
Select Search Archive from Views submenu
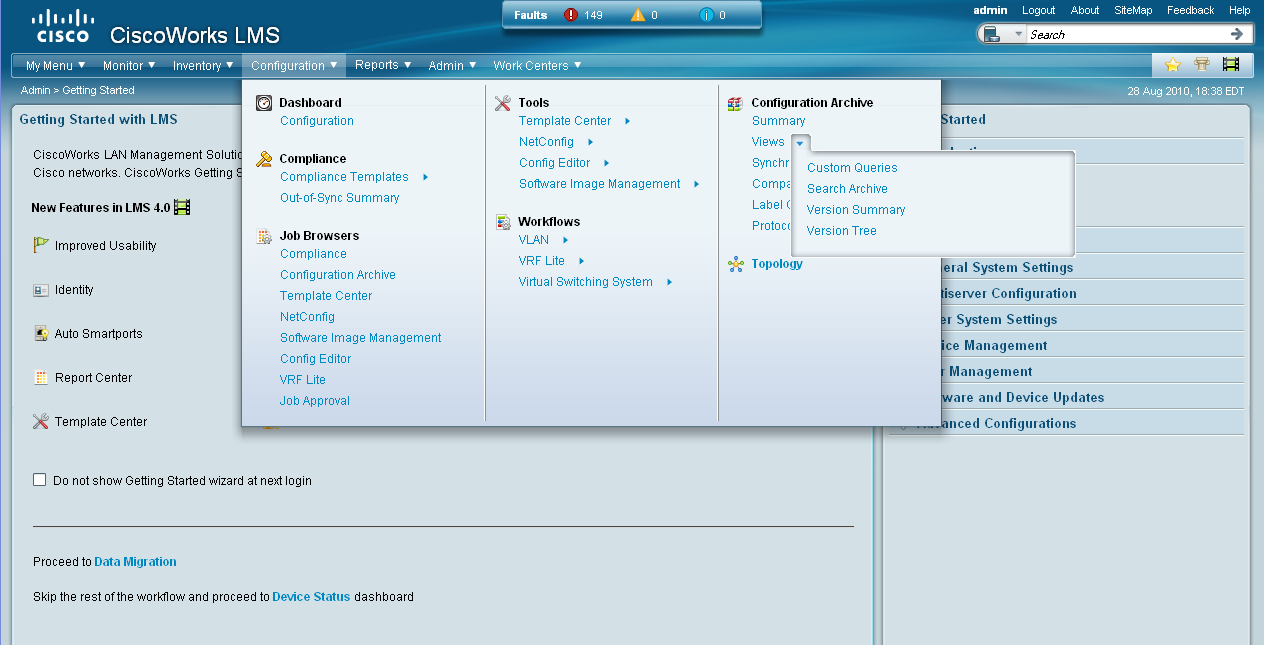847,189
